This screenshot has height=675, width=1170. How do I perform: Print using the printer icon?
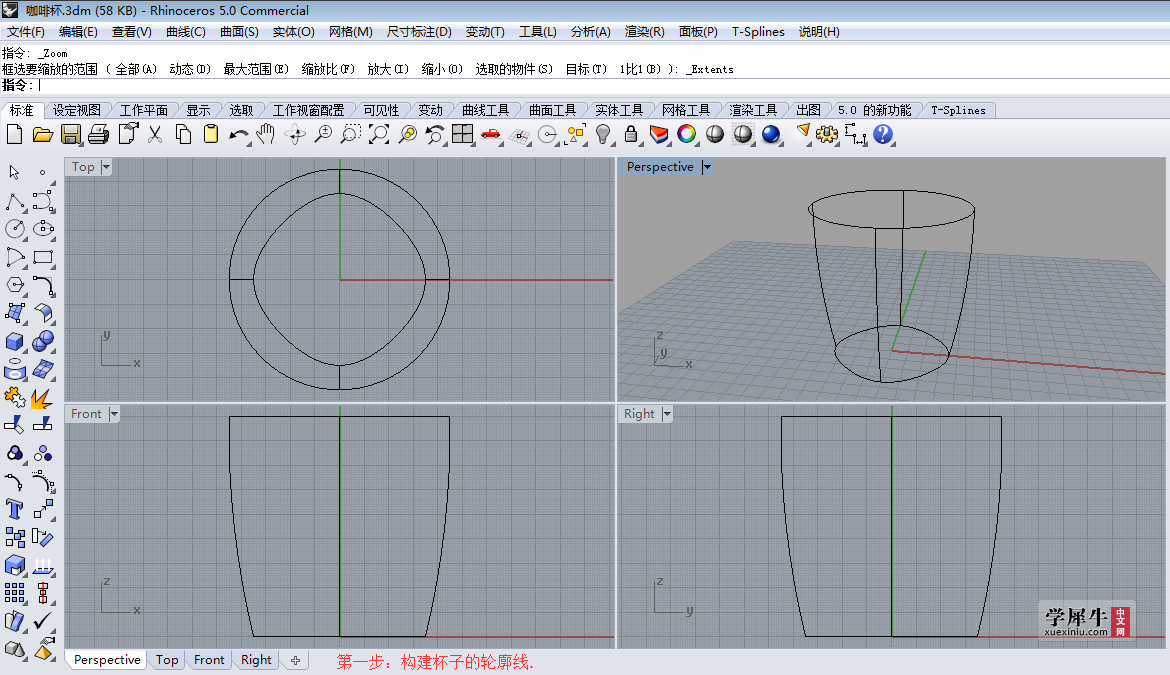click(98, 134)
